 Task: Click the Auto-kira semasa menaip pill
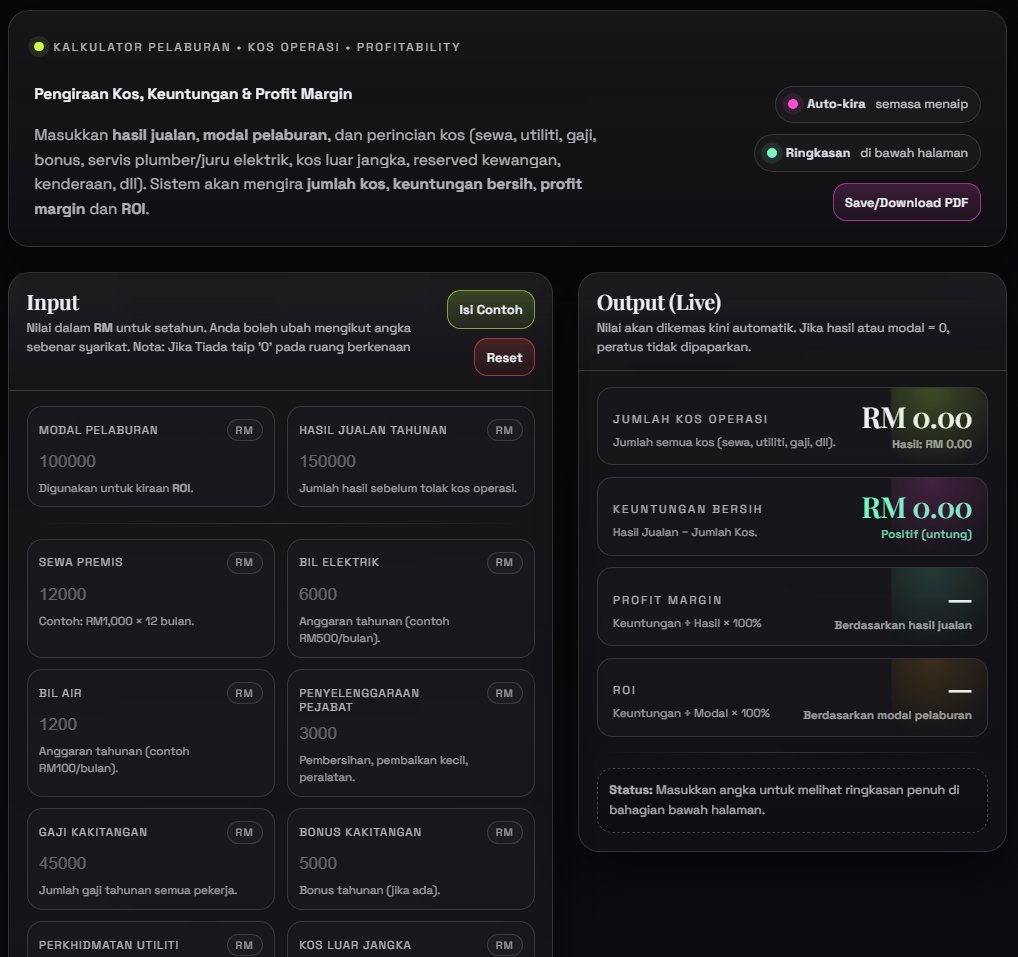click(877, 104)
